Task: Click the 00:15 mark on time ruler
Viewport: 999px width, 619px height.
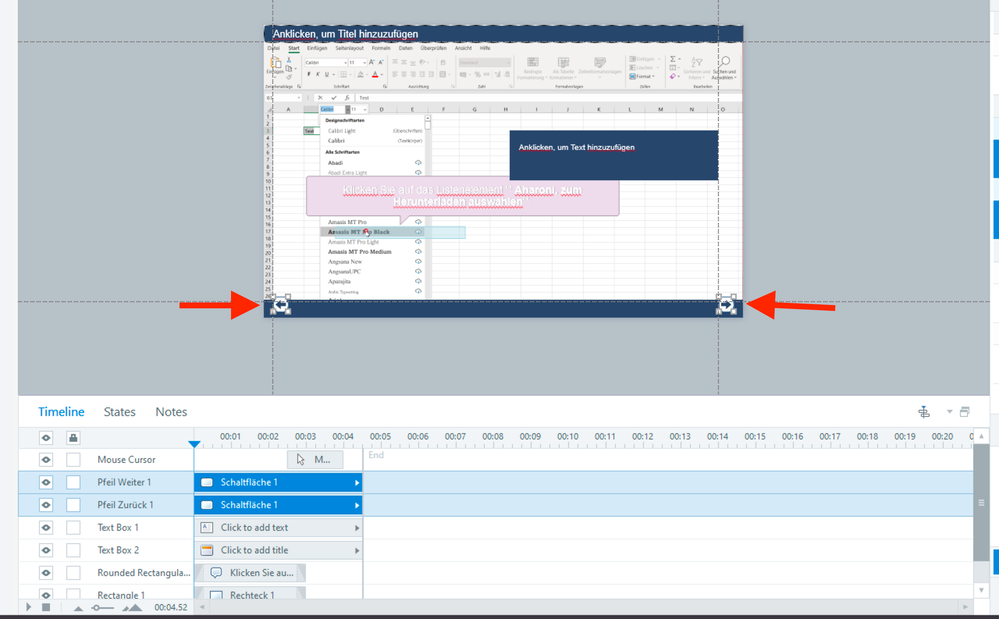Action: (x=755, y=437)
